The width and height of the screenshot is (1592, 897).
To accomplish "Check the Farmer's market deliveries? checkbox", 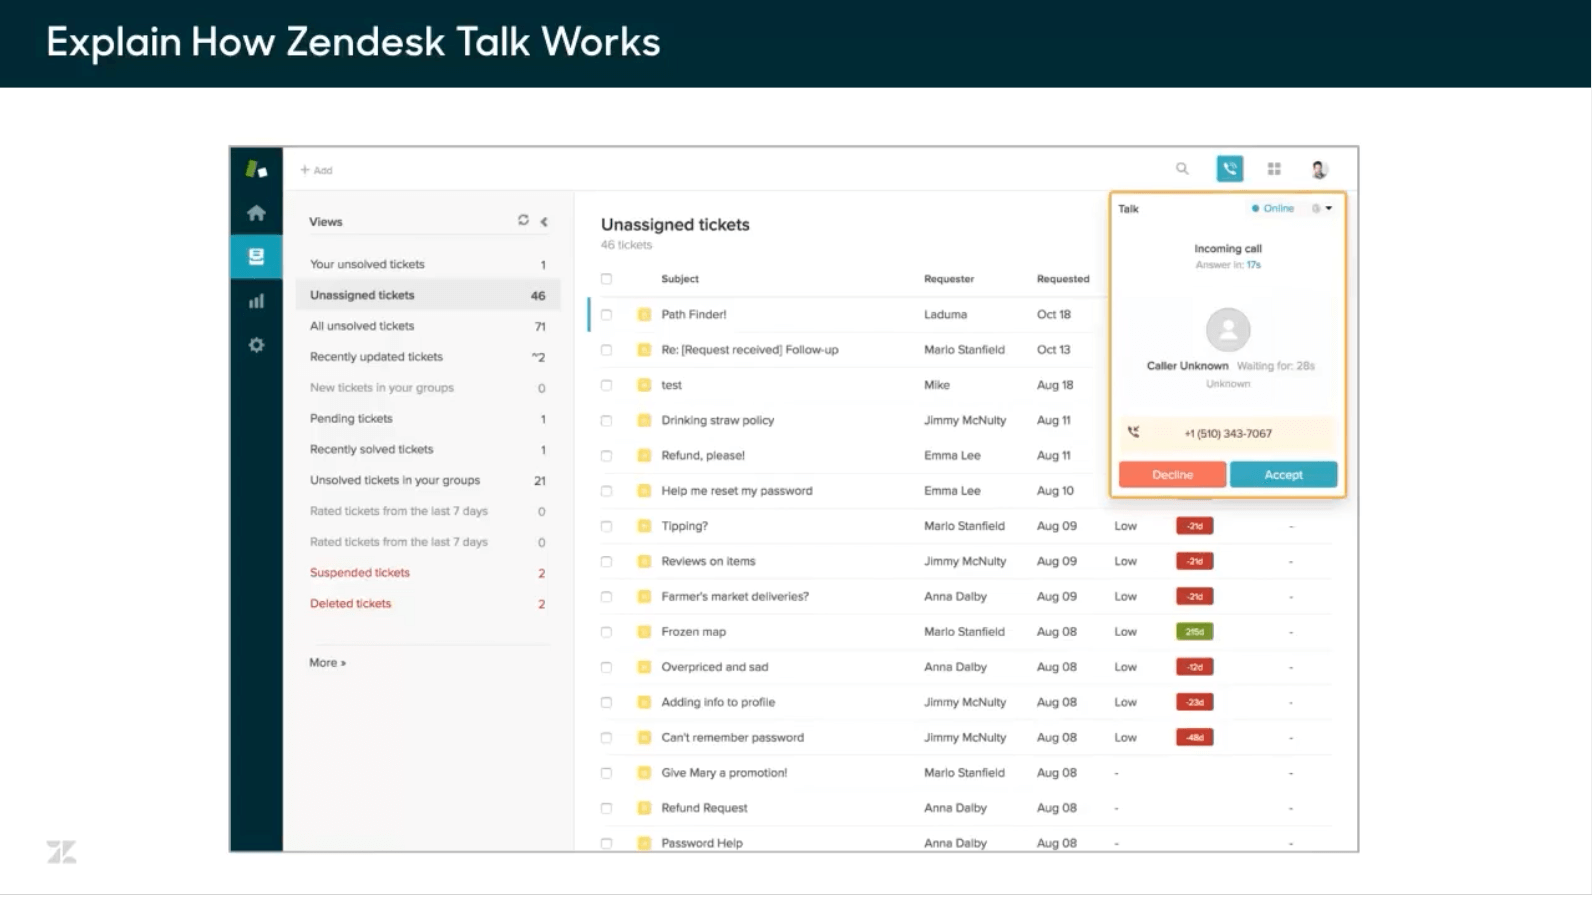I will tap(606, 597).
